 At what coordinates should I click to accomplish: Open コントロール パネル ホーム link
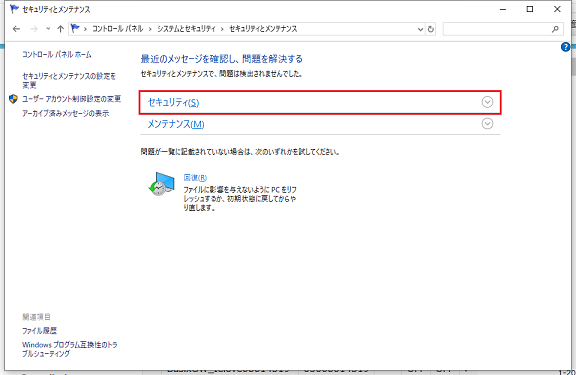click(57, 55)
